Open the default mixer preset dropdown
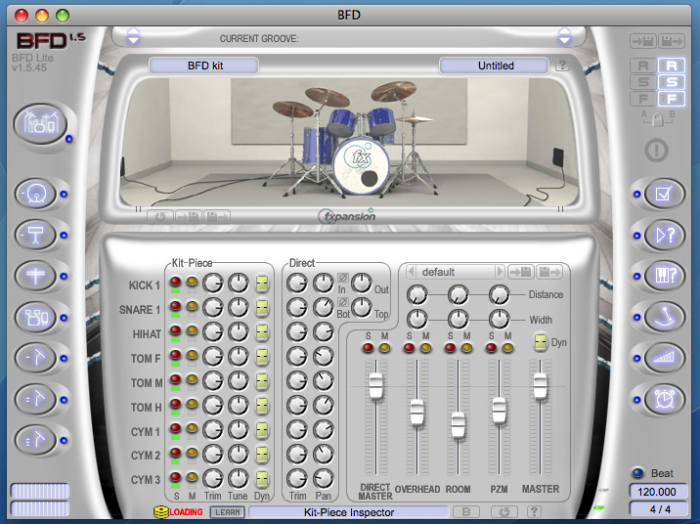Viewport: 700px width, 524px height. [455, 272]
